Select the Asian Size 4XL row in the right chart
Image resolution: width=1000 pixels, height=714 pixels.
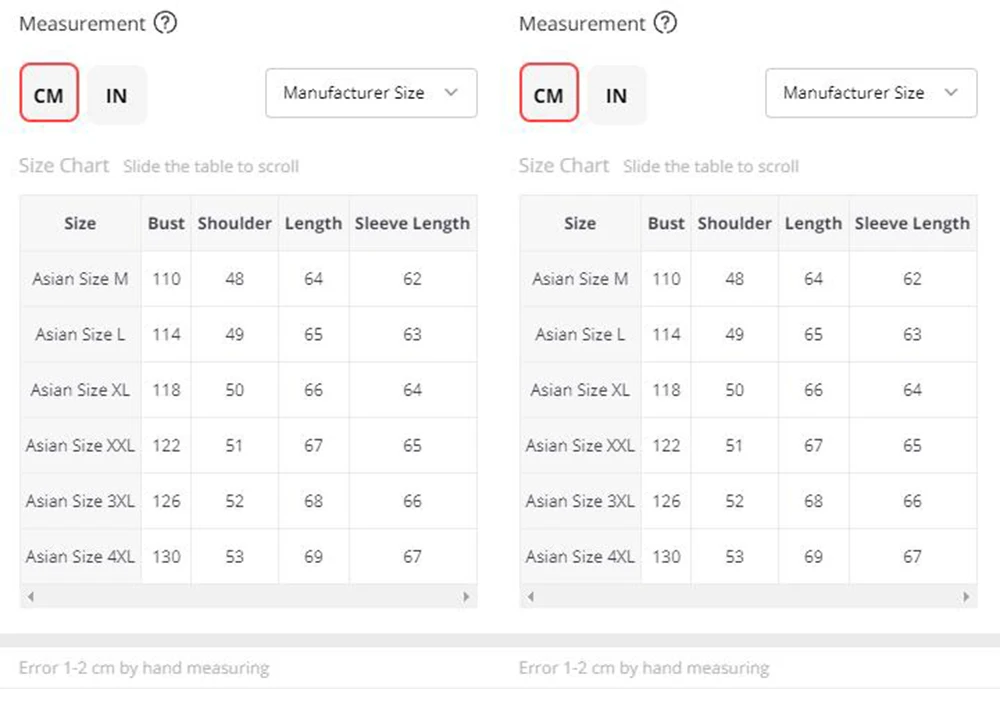pyautogui.click(x=580, y=557)
